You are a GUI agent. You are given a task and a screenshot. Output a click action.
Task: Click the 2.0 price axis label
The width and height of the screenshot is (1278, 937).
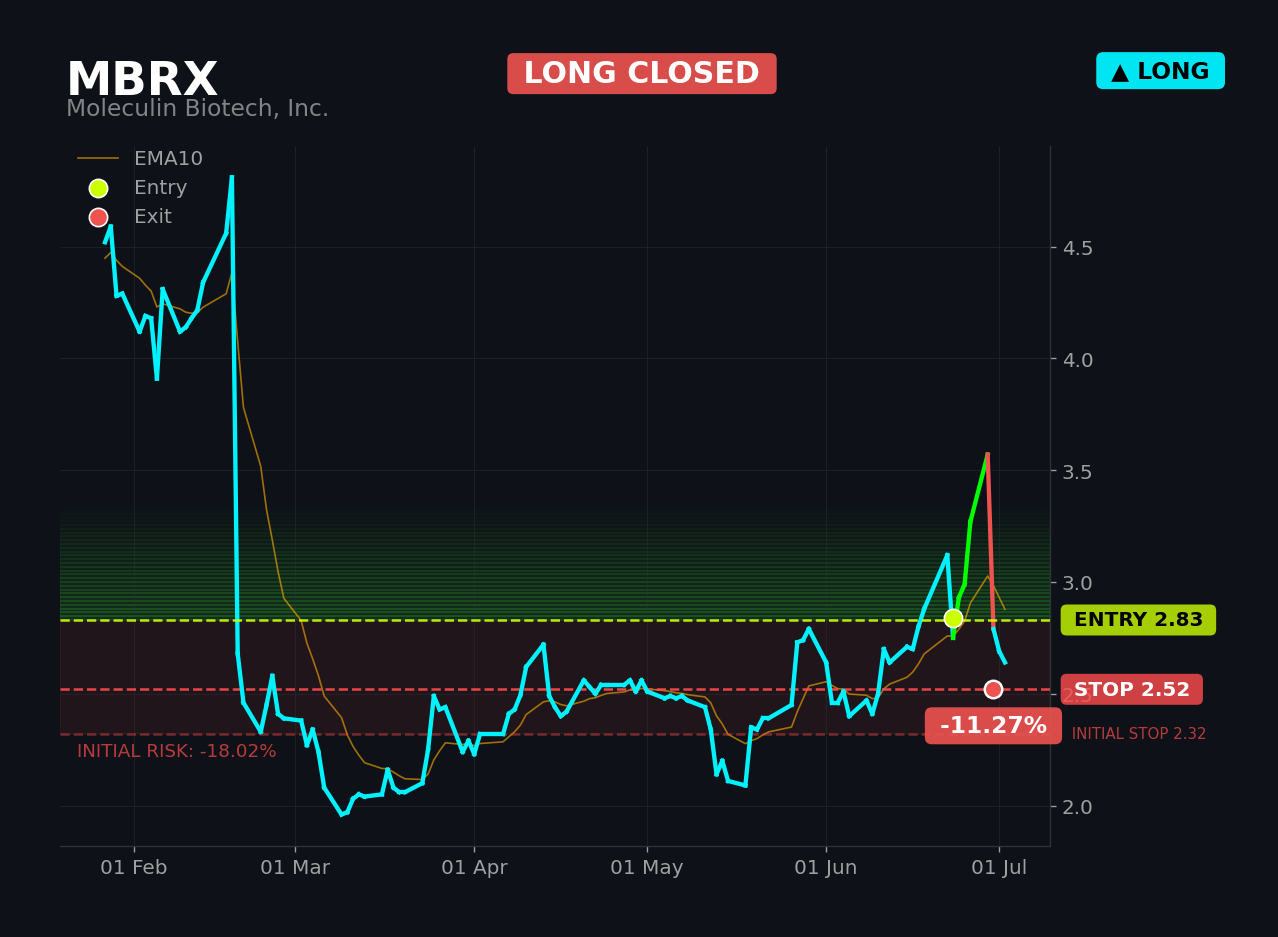pos(1077,807)
